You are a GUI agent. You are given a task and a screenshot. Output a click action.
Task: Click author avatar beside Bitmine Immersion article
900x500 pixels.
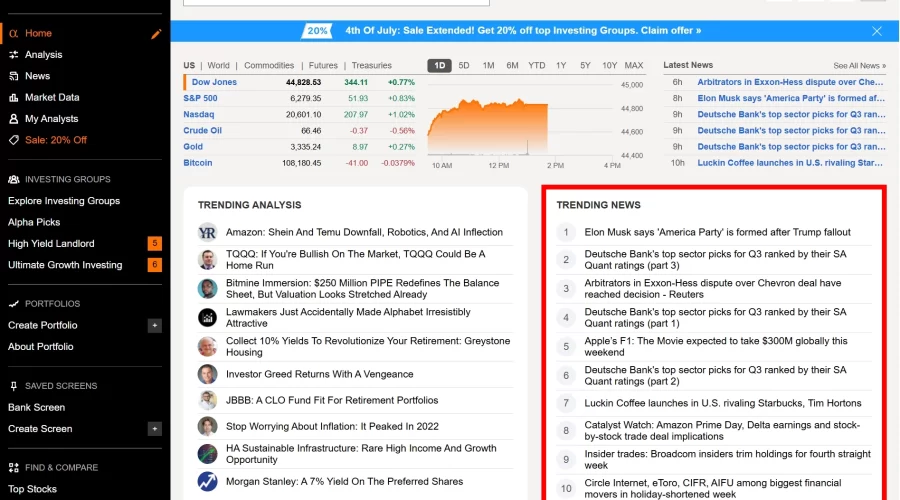207,289
